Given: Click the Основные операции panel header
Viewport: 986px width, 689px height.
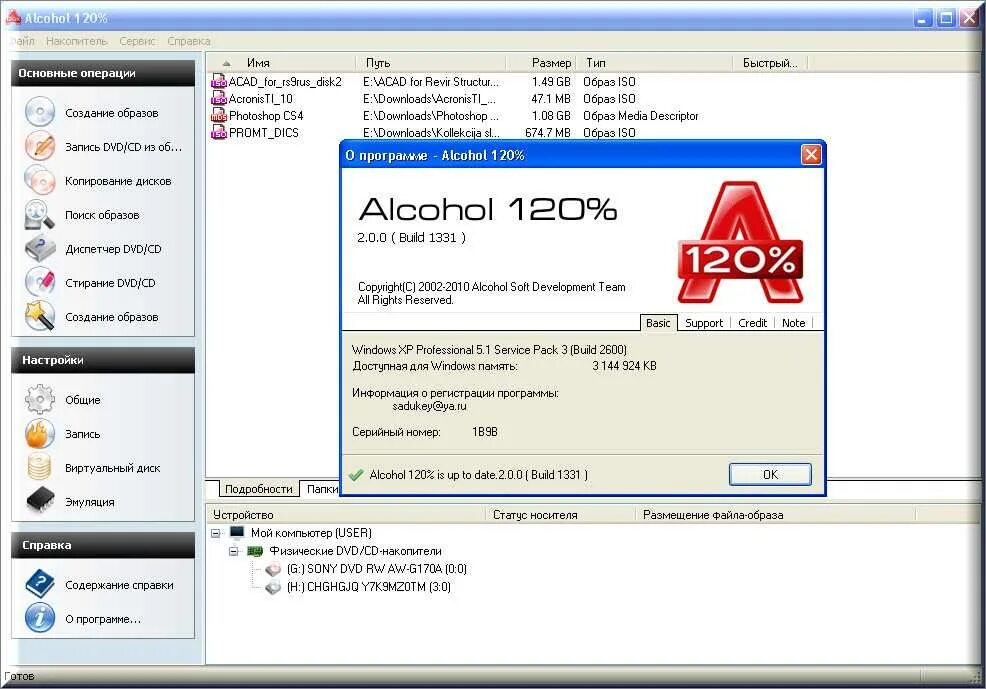Looking at the screenshot, I should pyautogui.click(x=103, y=74).
